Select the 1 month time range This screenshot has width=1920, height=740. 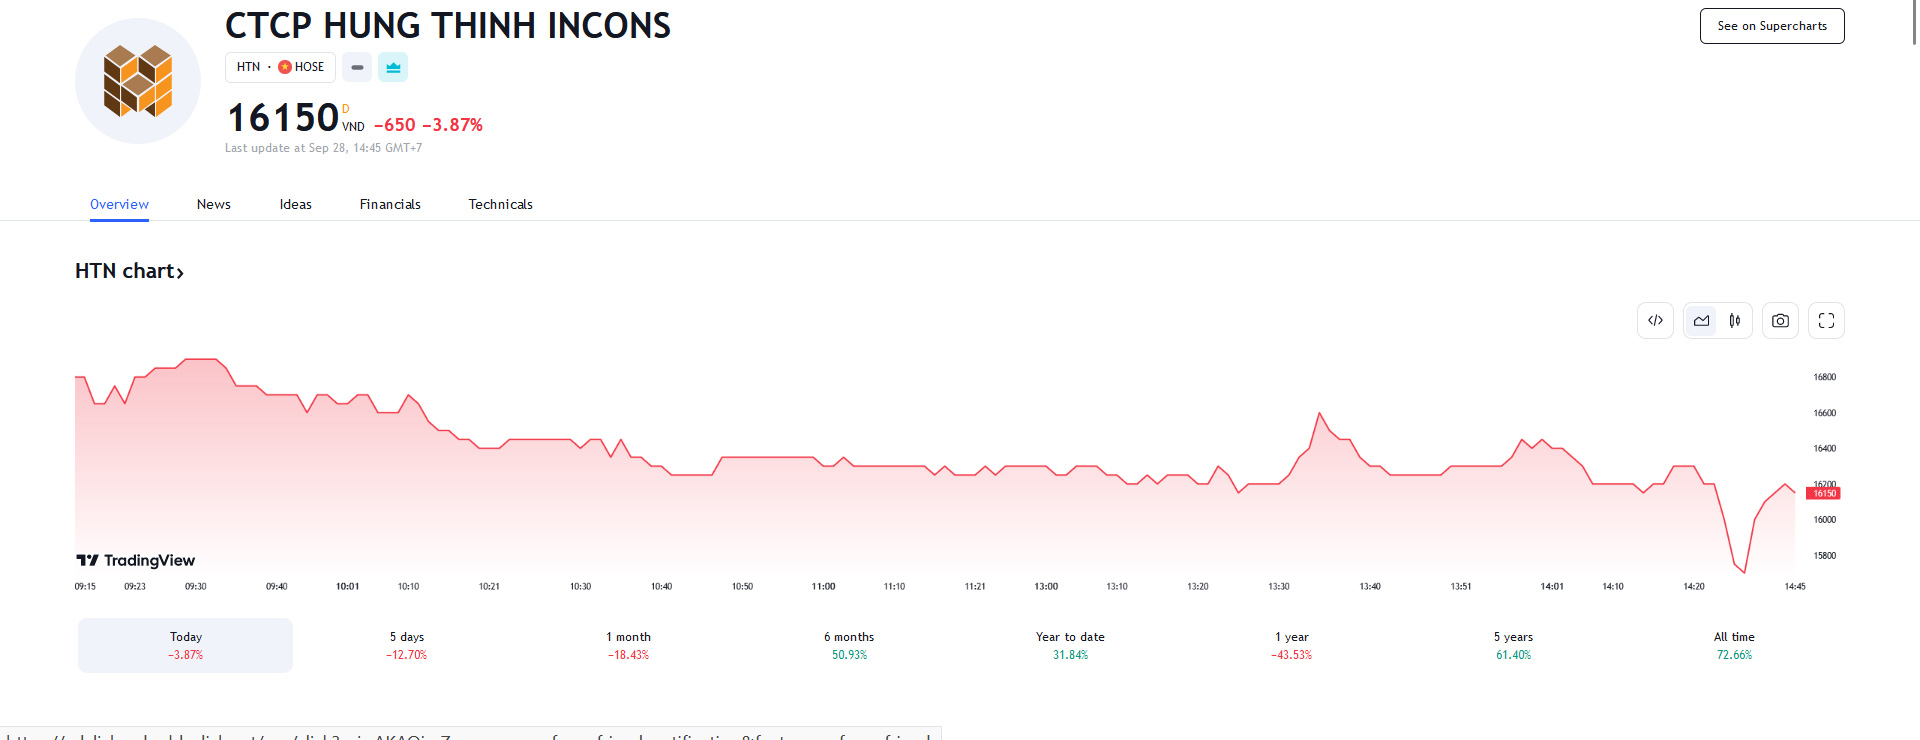pyautogui.click(x=628, y=645)
